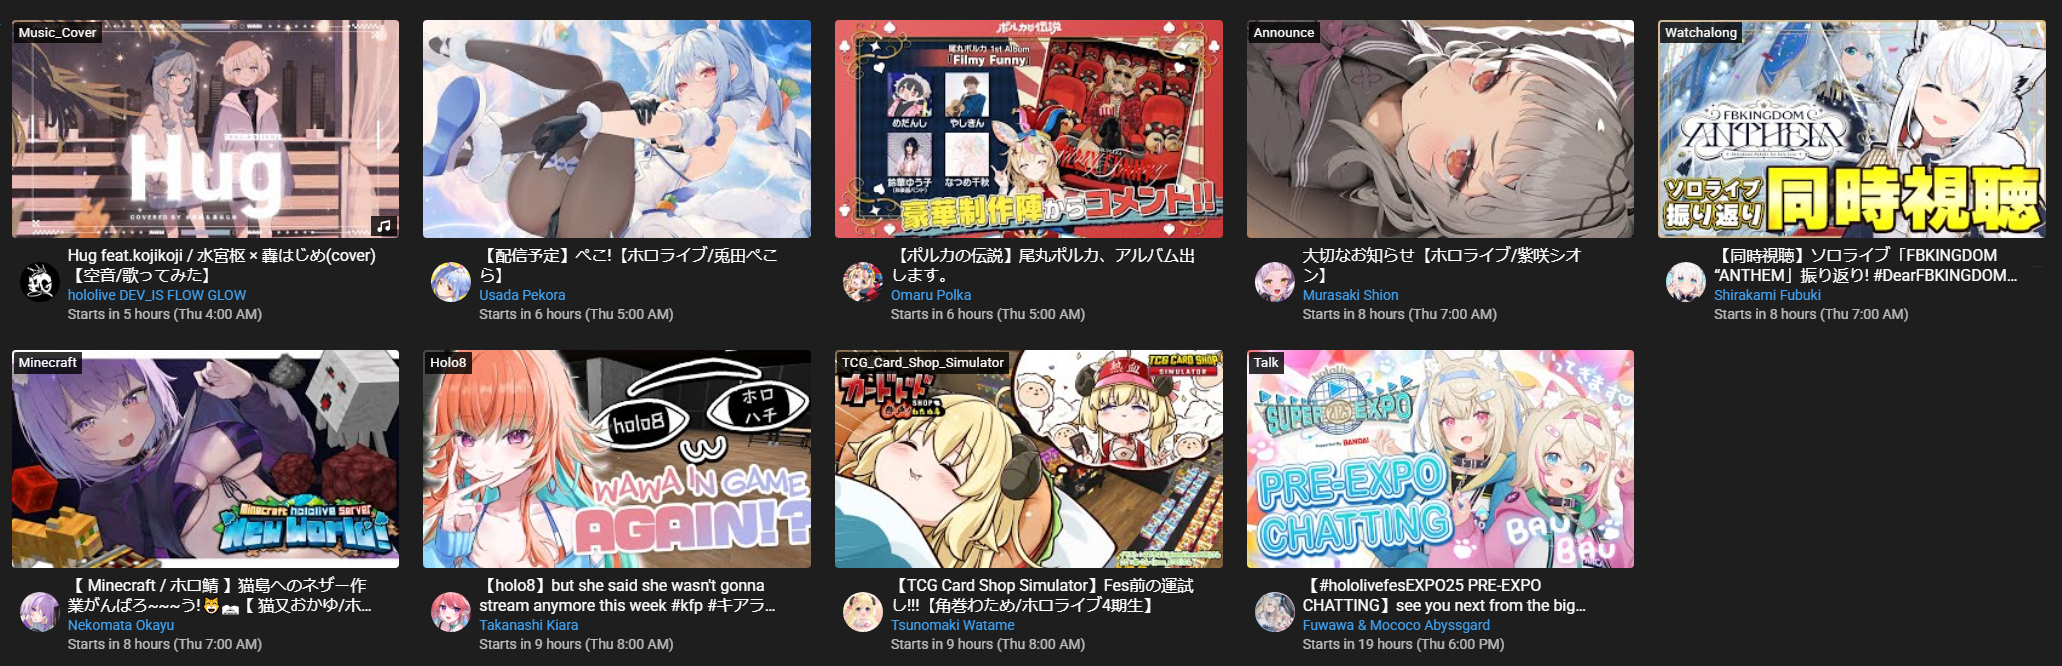Image resolution: width=2062 pixels, height=666 pixels.
Task: Select the TCG_Card_Shop_Simulator tag label
Action: (922, 362)
